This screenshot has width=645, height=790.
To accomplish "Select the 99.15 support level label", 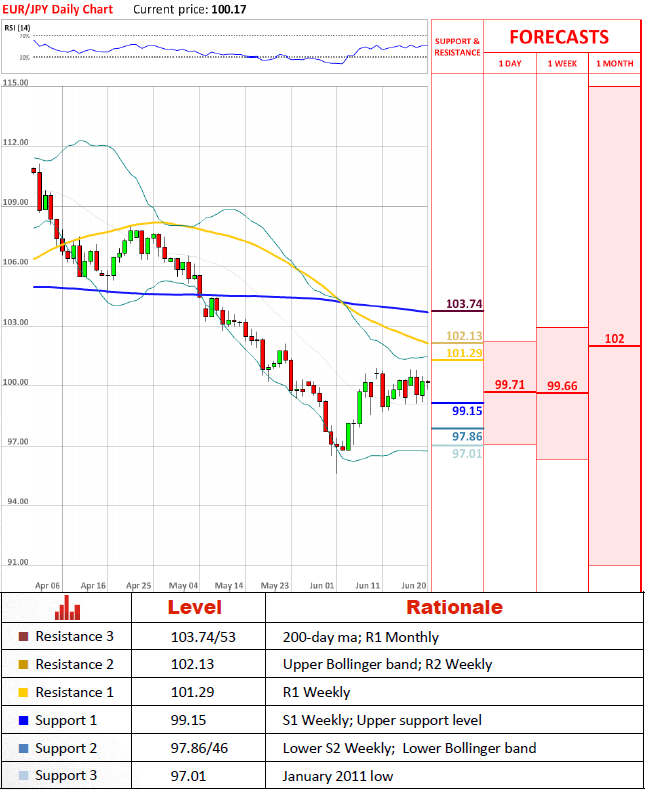I will pyautogui.click(x=467, y=411).
